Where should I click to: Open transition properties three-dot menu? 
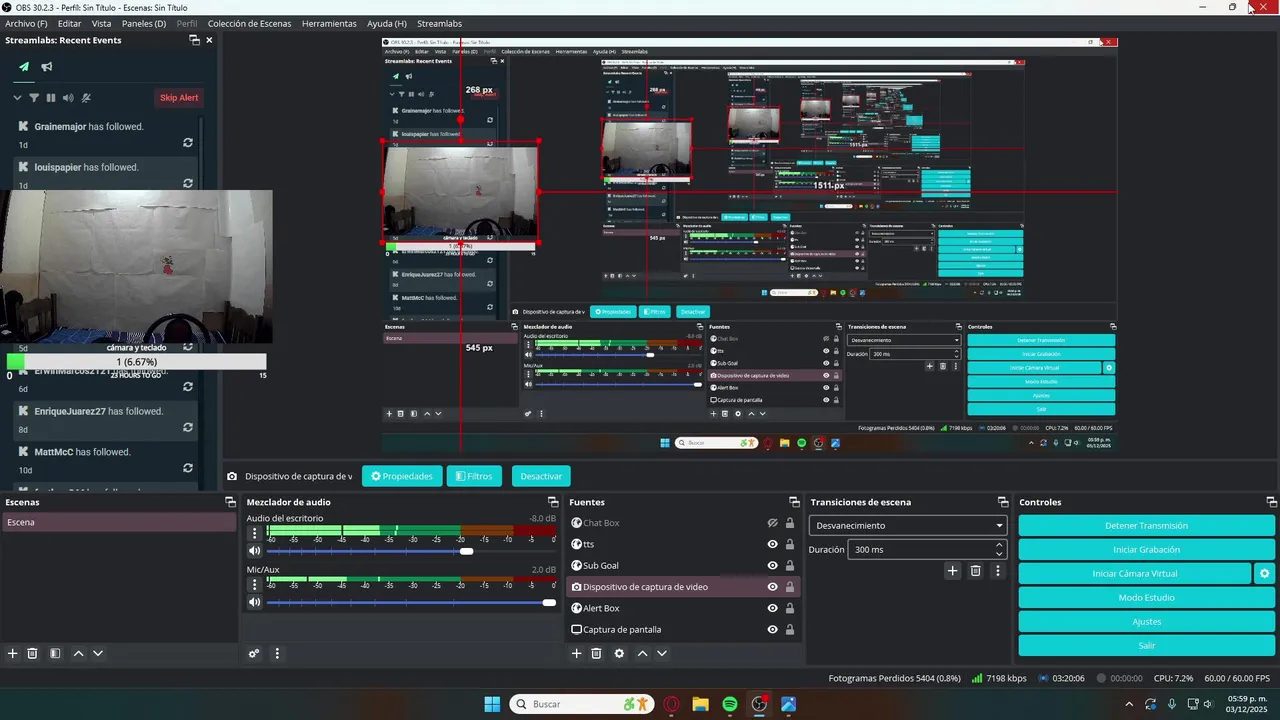997,571
